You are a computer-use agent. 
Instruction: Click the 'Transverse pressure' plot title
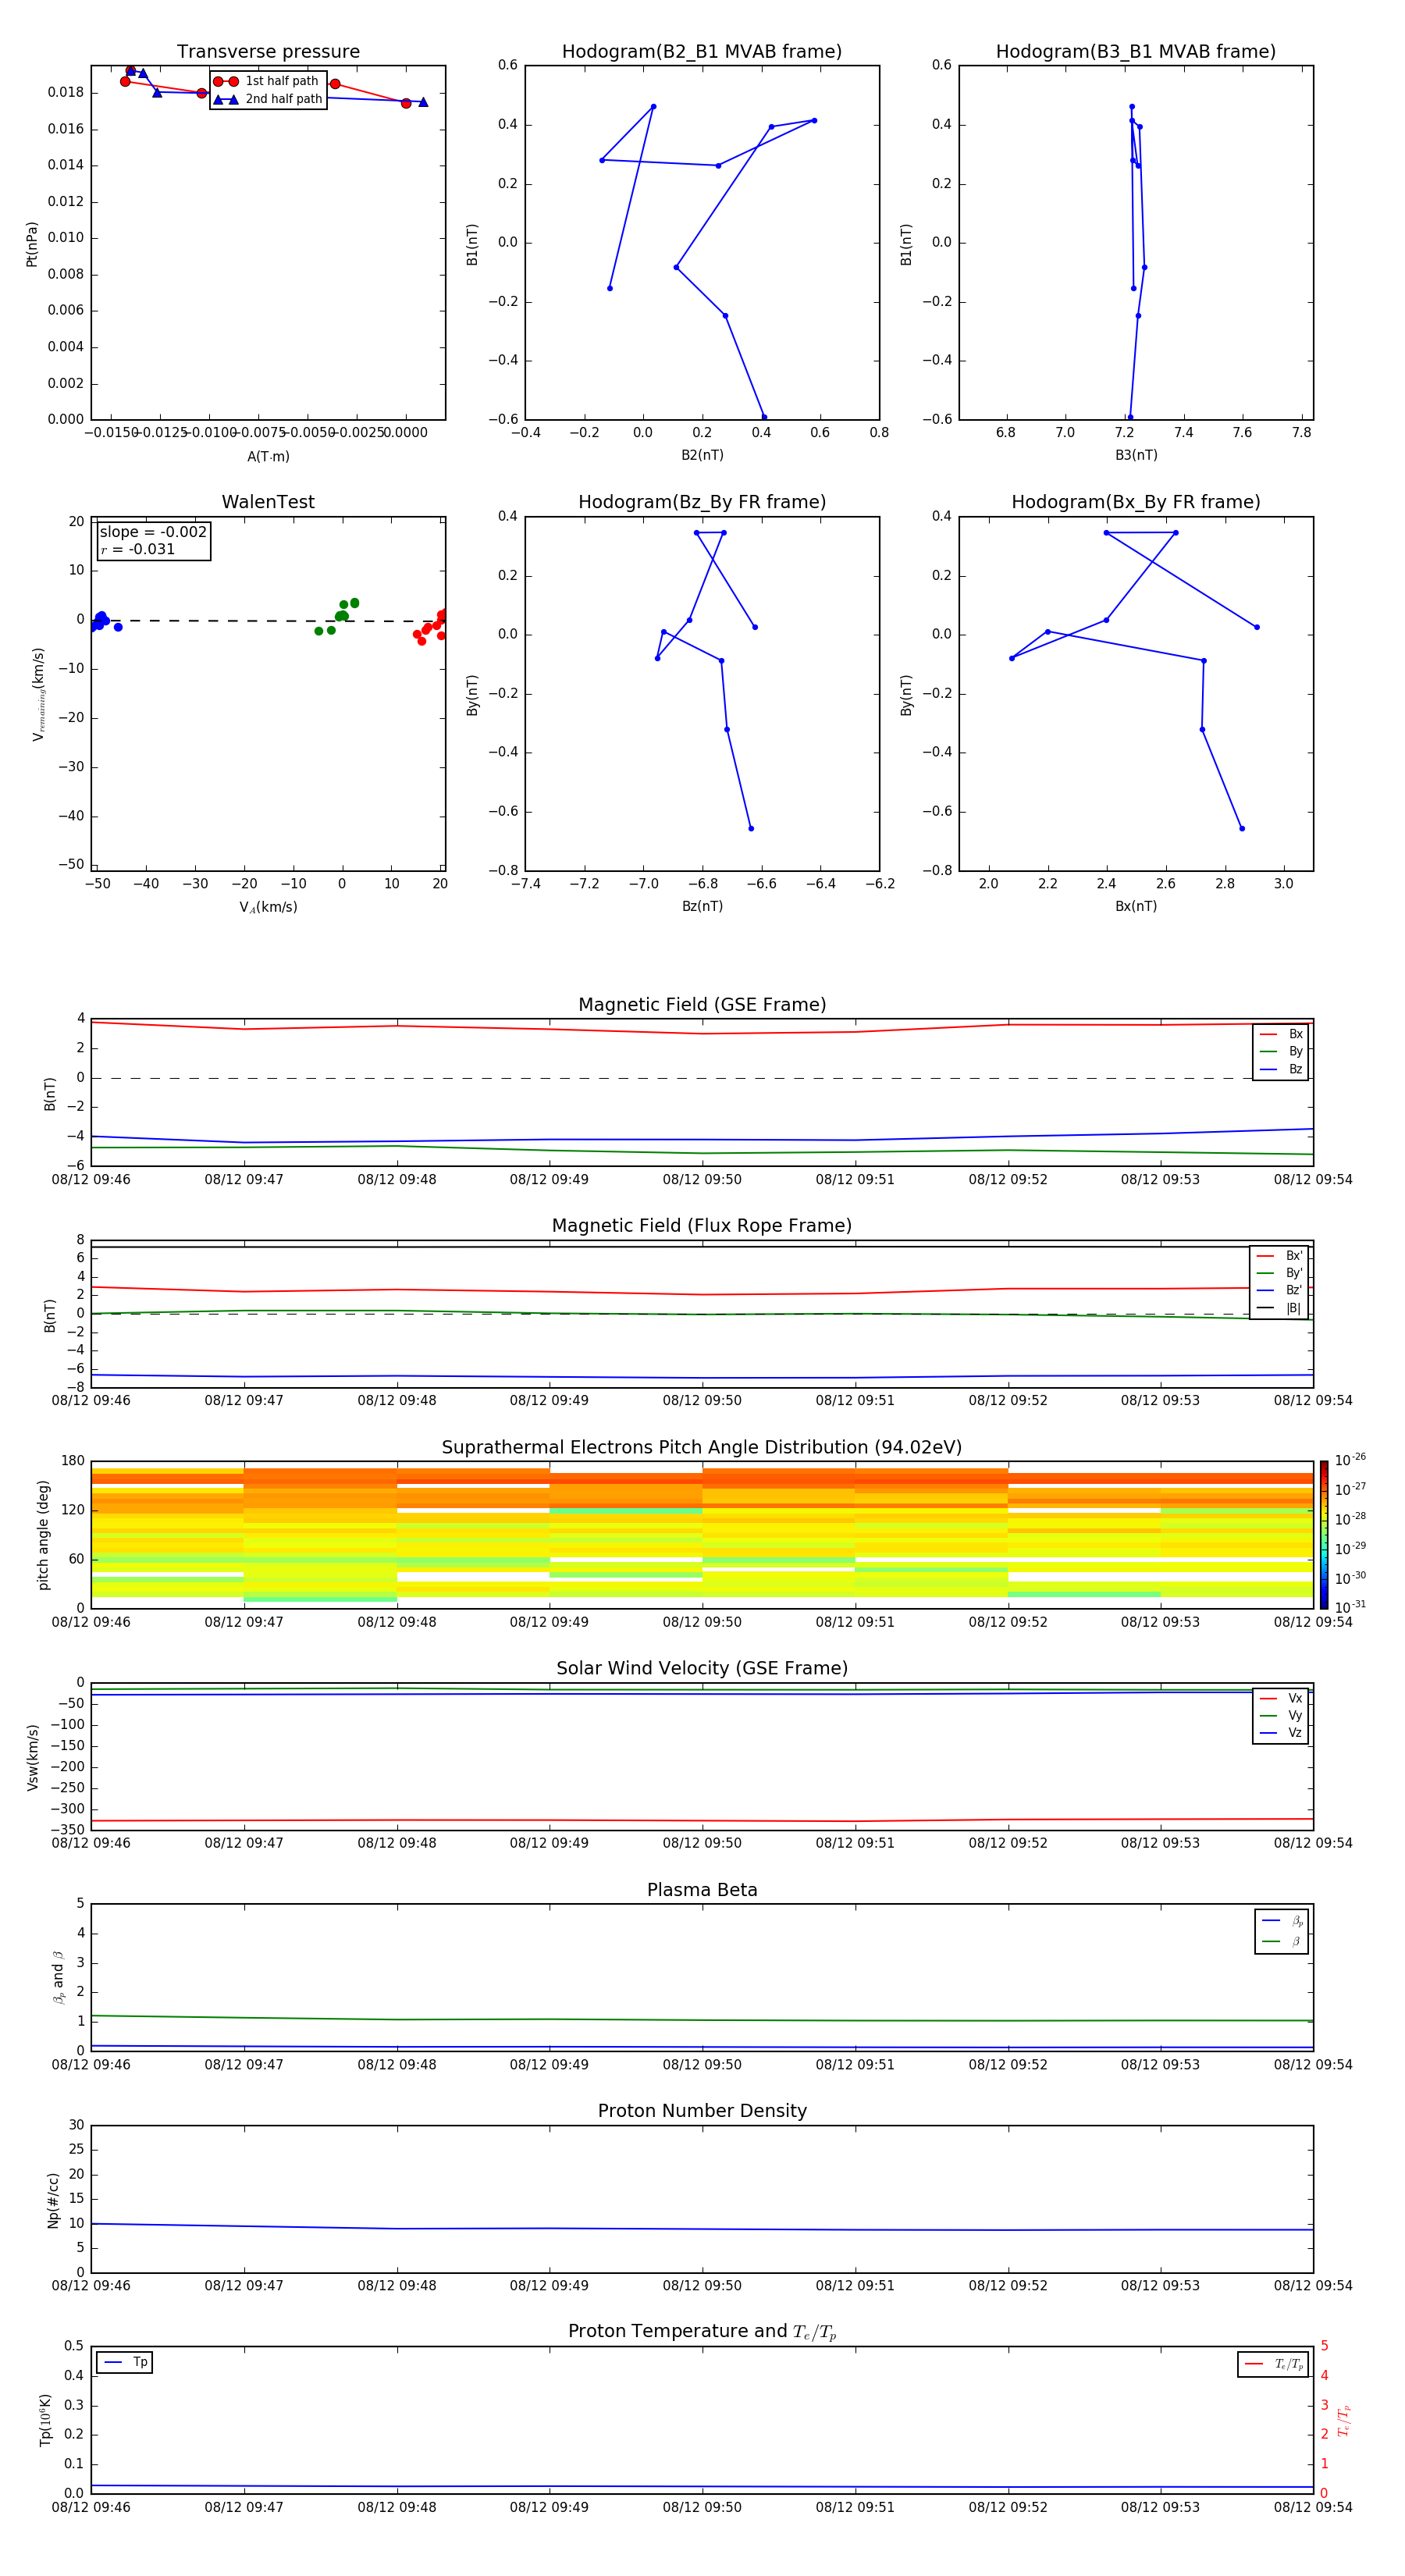(268, 52)
